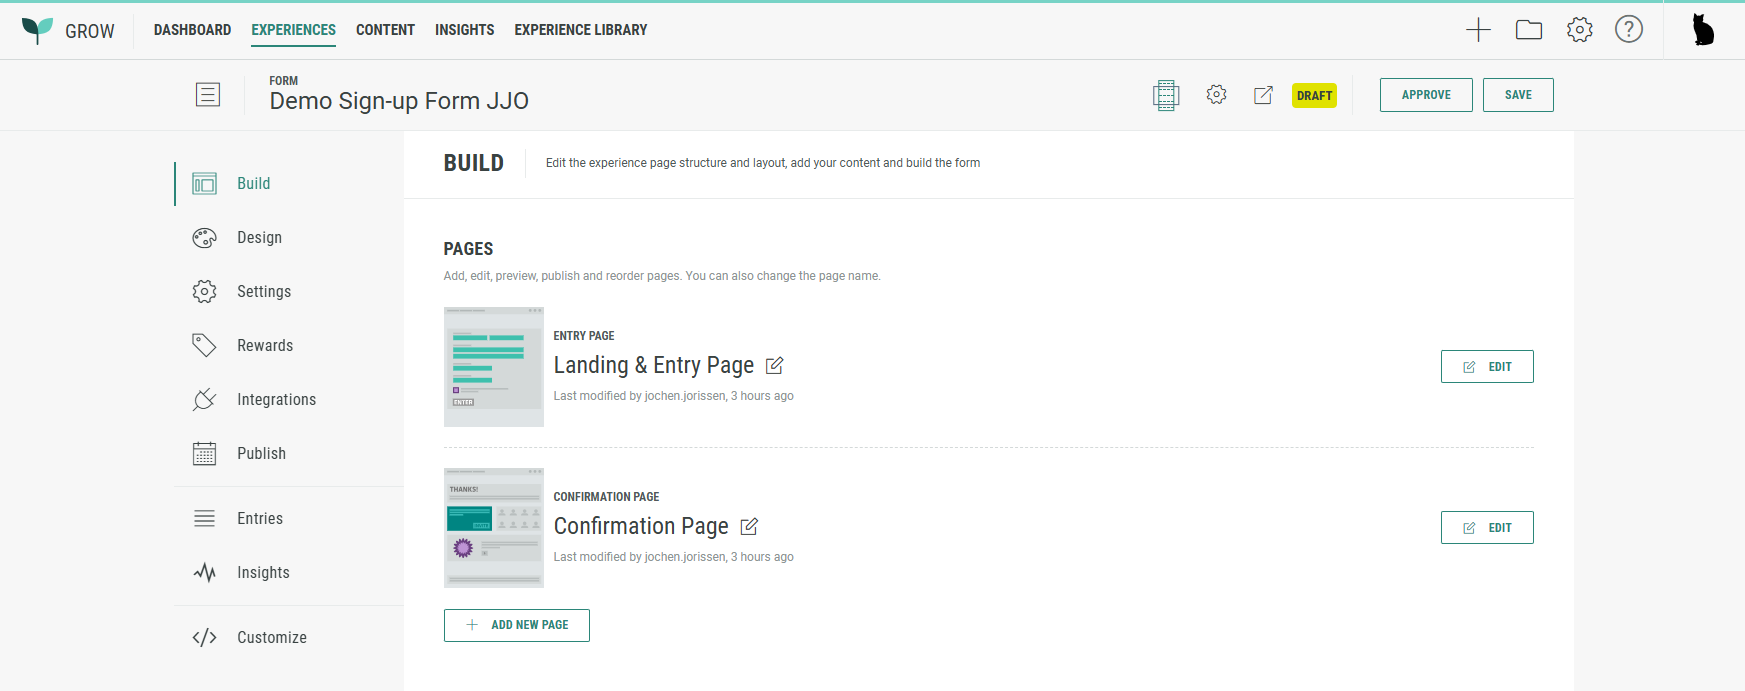The height and width of the screenshot is (691, 1745).
Task: Click the pencil icon beside Landing & Entry Page
Action: pyautogui.click(x=774, y=366)
